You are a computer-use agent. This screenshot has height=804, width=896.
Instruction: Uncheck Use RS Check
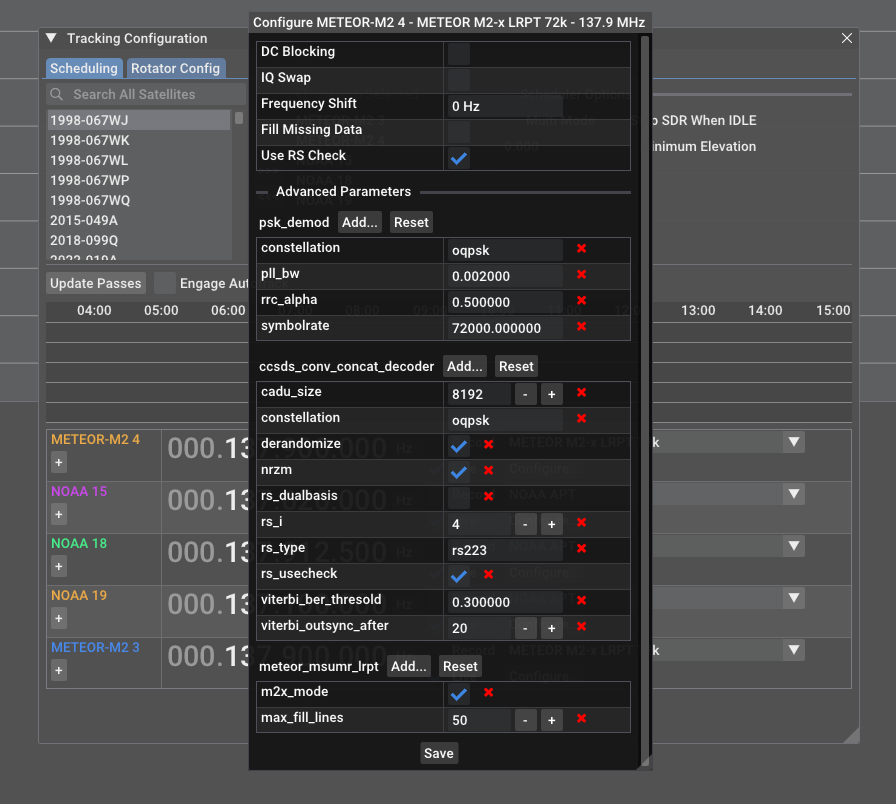click(458, 158)
